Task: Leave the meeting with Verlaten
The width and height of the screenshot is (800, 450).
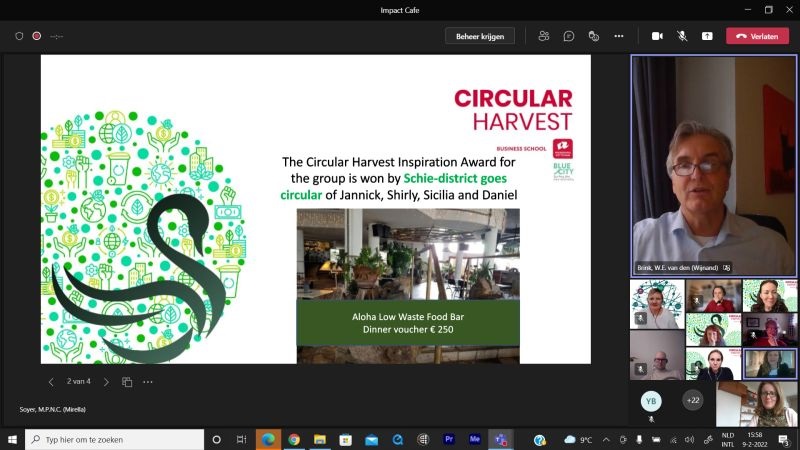Action: pos(757,36)
